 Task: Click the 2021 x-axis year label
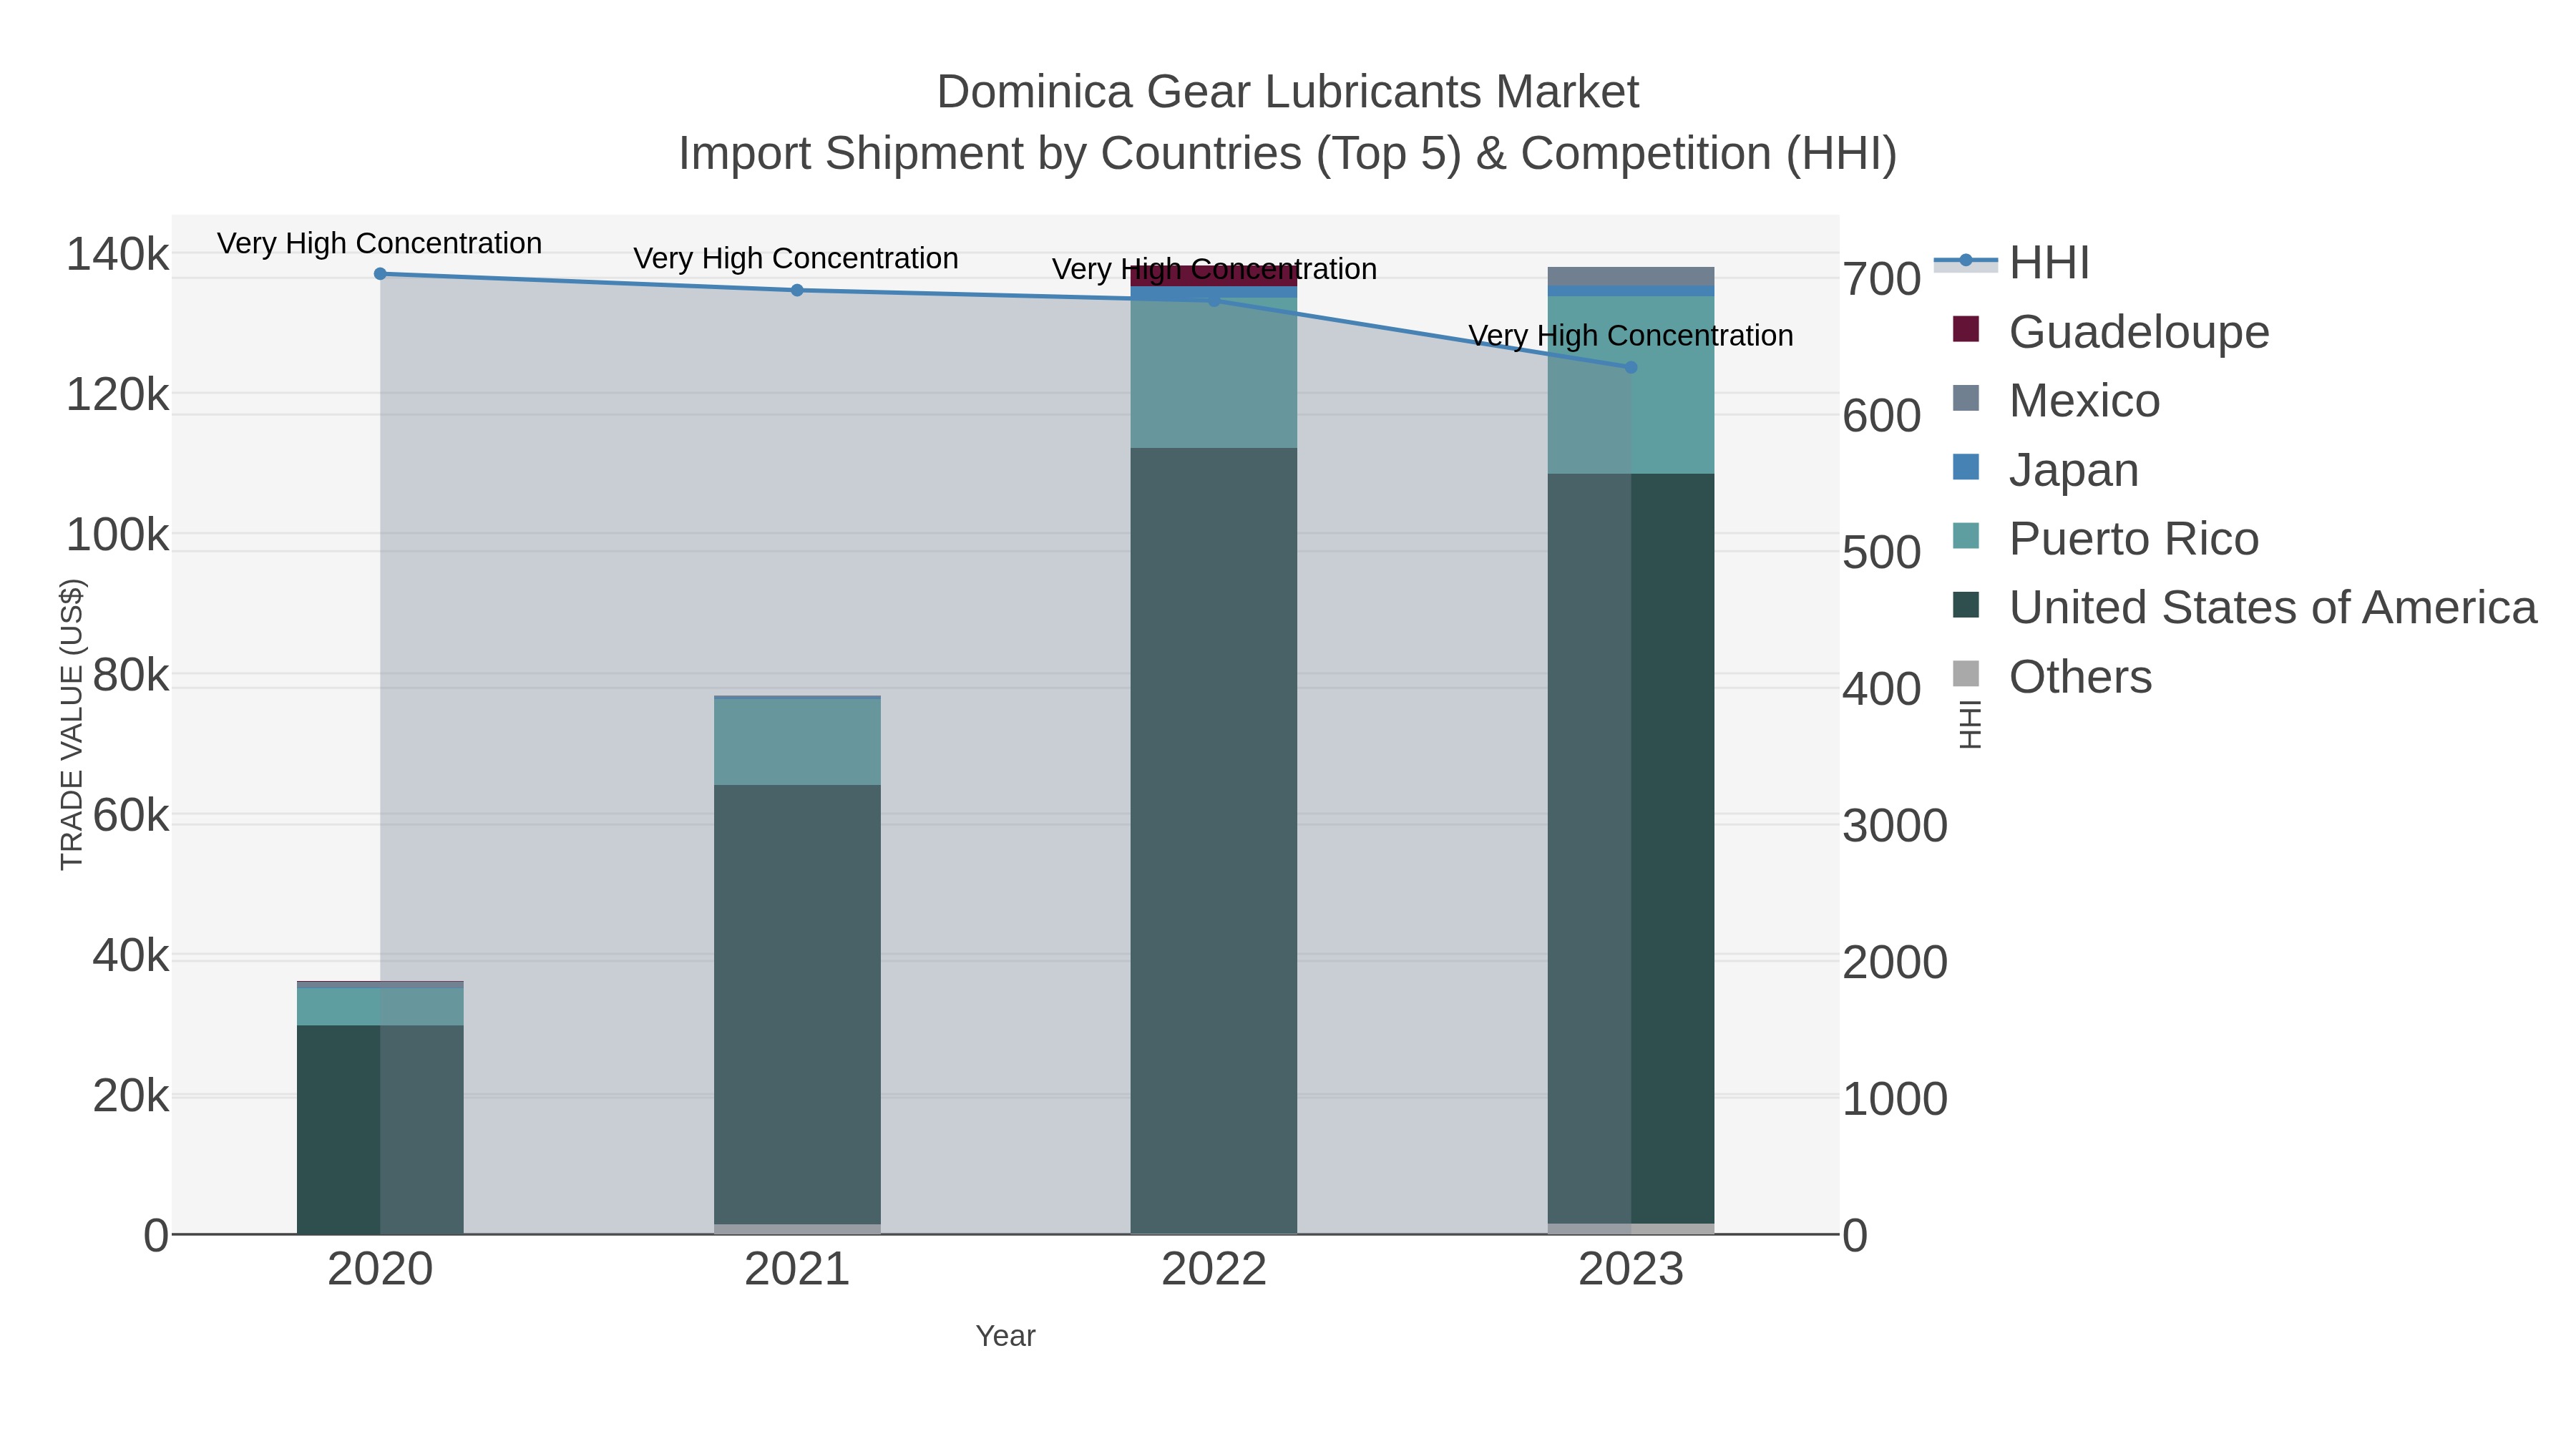(797, 1270)
